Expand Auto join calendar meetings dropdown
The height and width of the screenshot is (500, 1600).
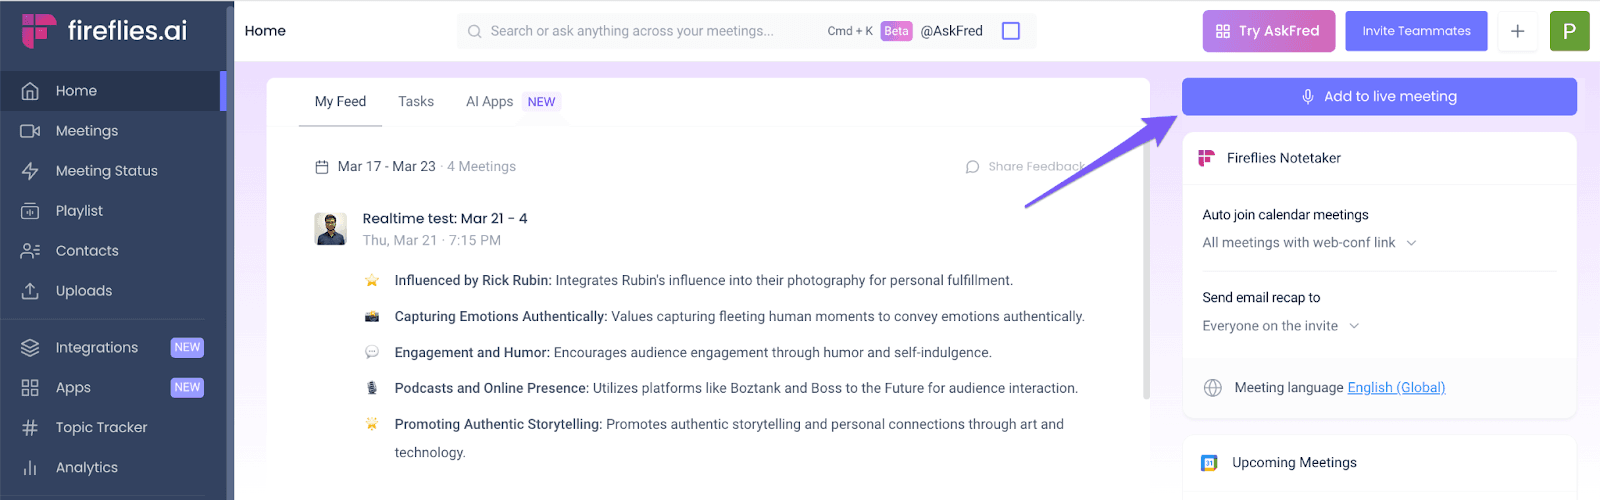click(x=1310, y=243)
